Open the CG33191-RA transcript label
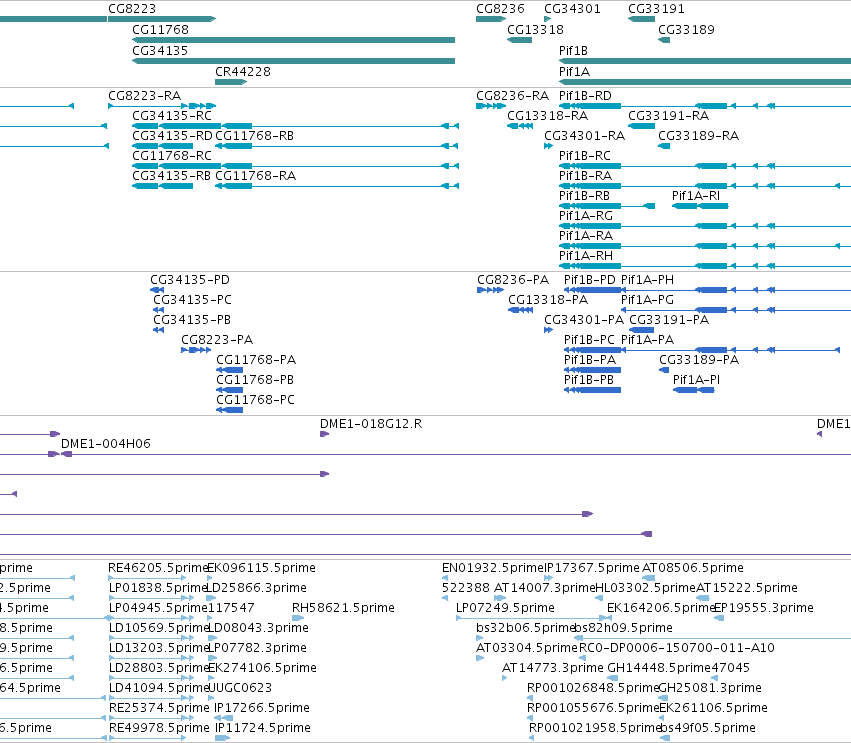This screenshot has width=851, height=743. pos(669,116)
